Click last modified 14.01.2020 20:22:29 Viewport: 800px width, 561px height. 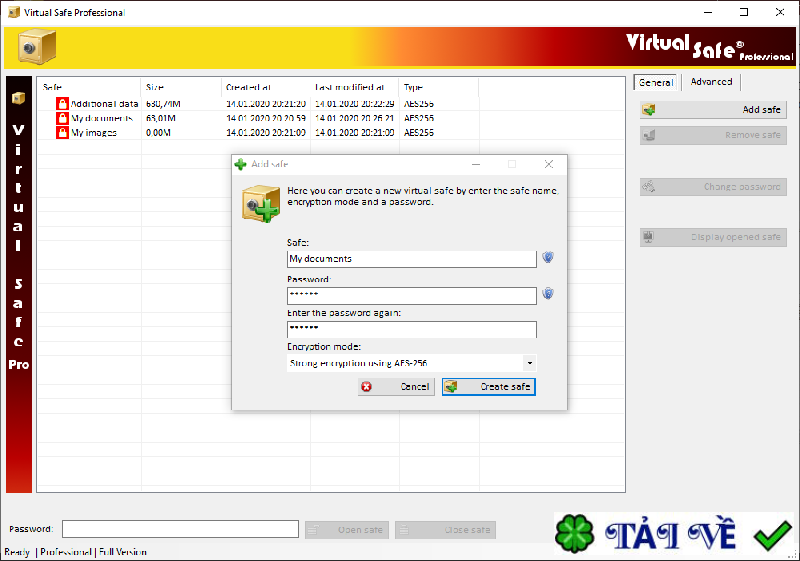click(355, 104)
